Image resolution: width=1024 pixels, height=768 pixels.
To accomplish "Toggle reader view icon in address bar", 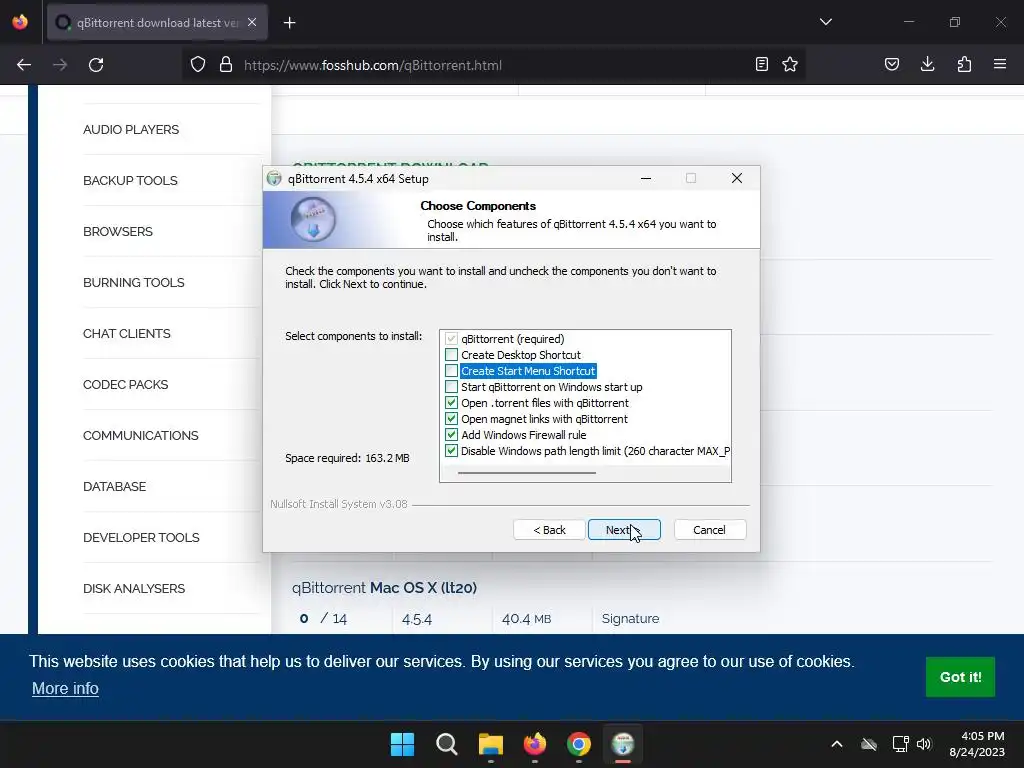I will tap(761, 64).
